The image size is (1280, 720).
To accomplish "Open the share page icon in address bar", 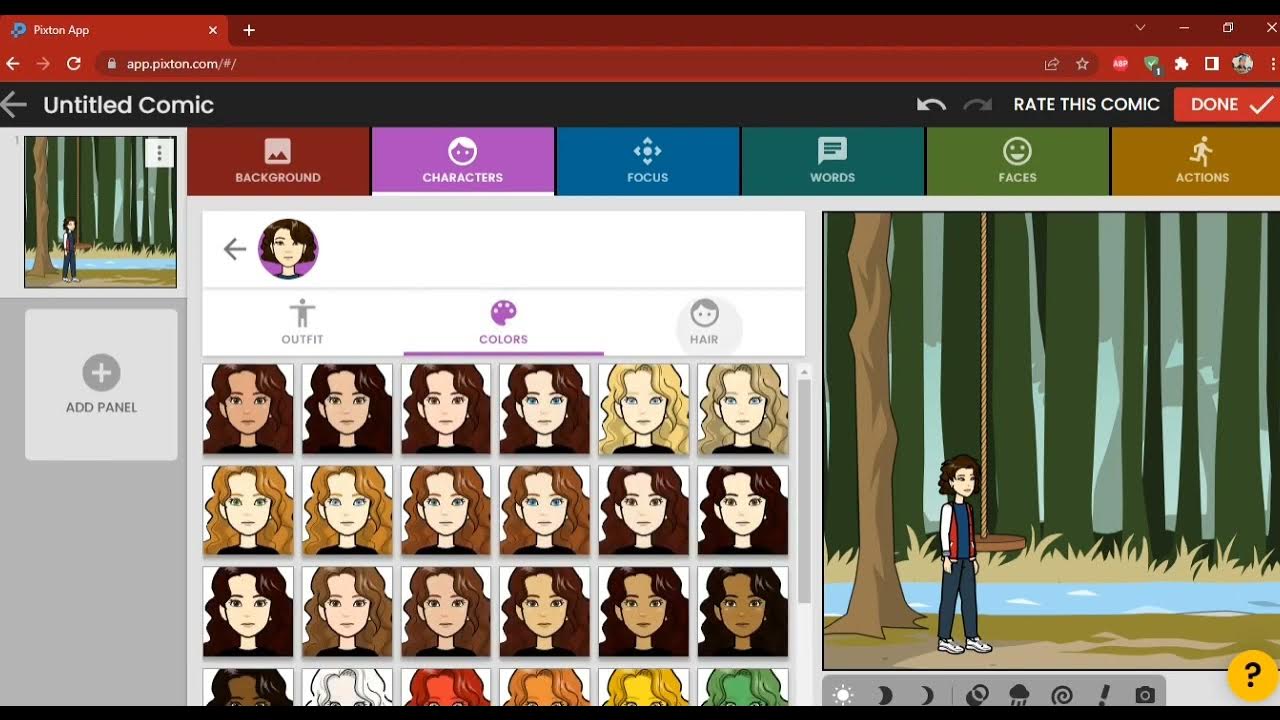I will (x=1052, y=64).
